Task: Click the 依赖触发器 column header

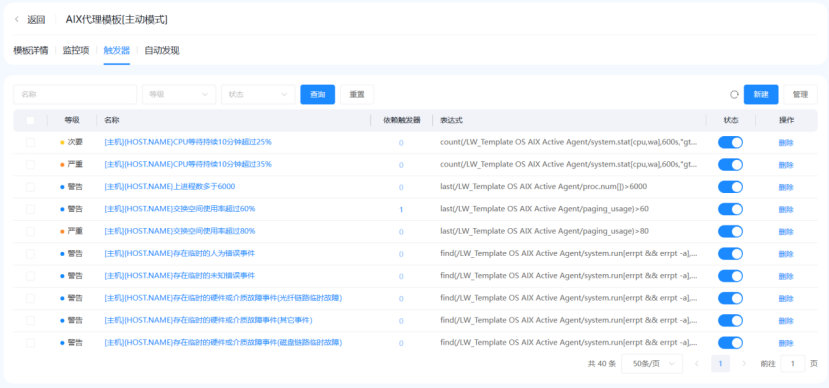Action: (x=402, y=121)
